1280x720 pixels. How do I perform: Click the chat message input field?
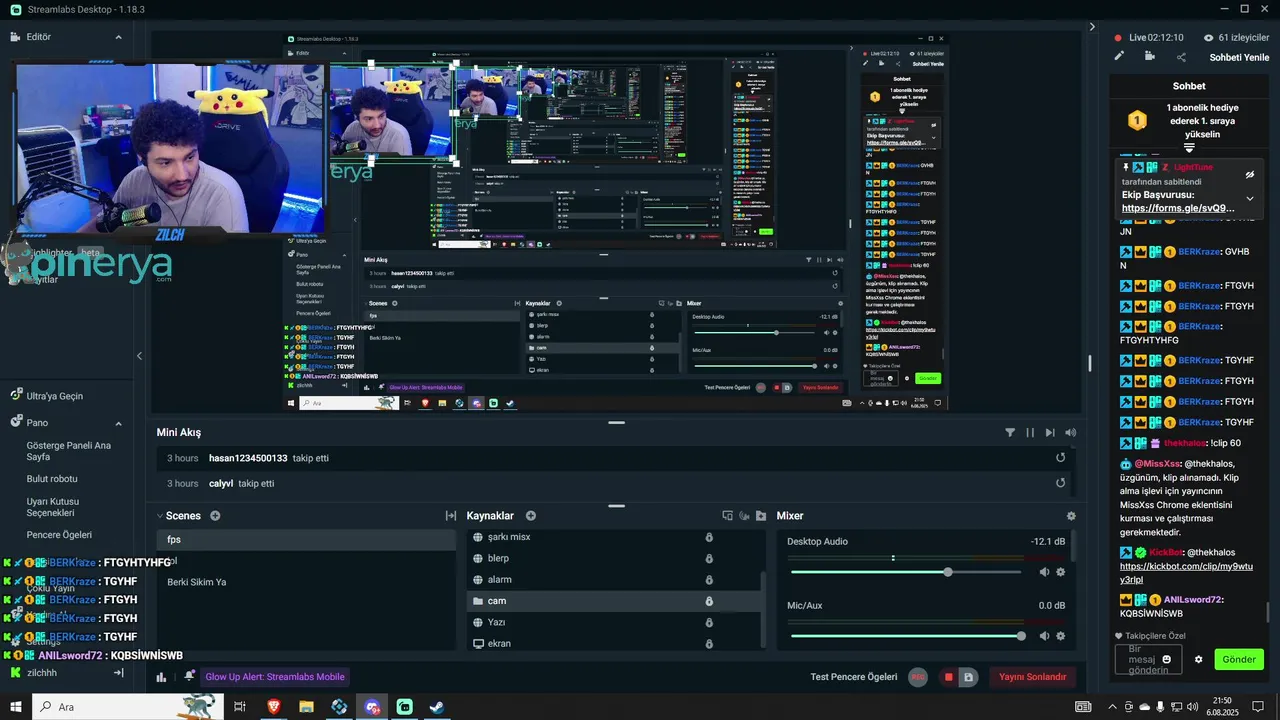click(x=1148, y=660)
